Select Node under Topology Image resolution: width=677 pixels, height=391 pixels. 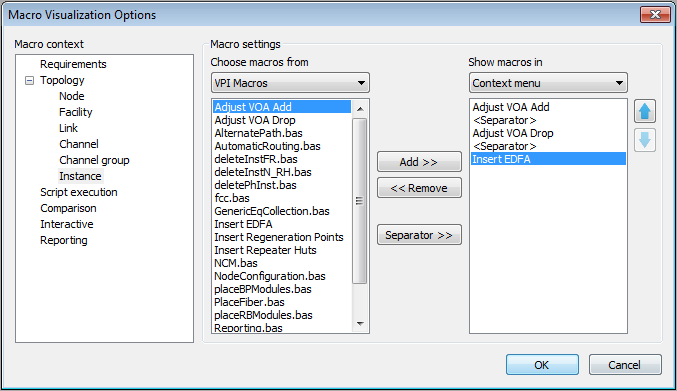[x=72, y=96]
